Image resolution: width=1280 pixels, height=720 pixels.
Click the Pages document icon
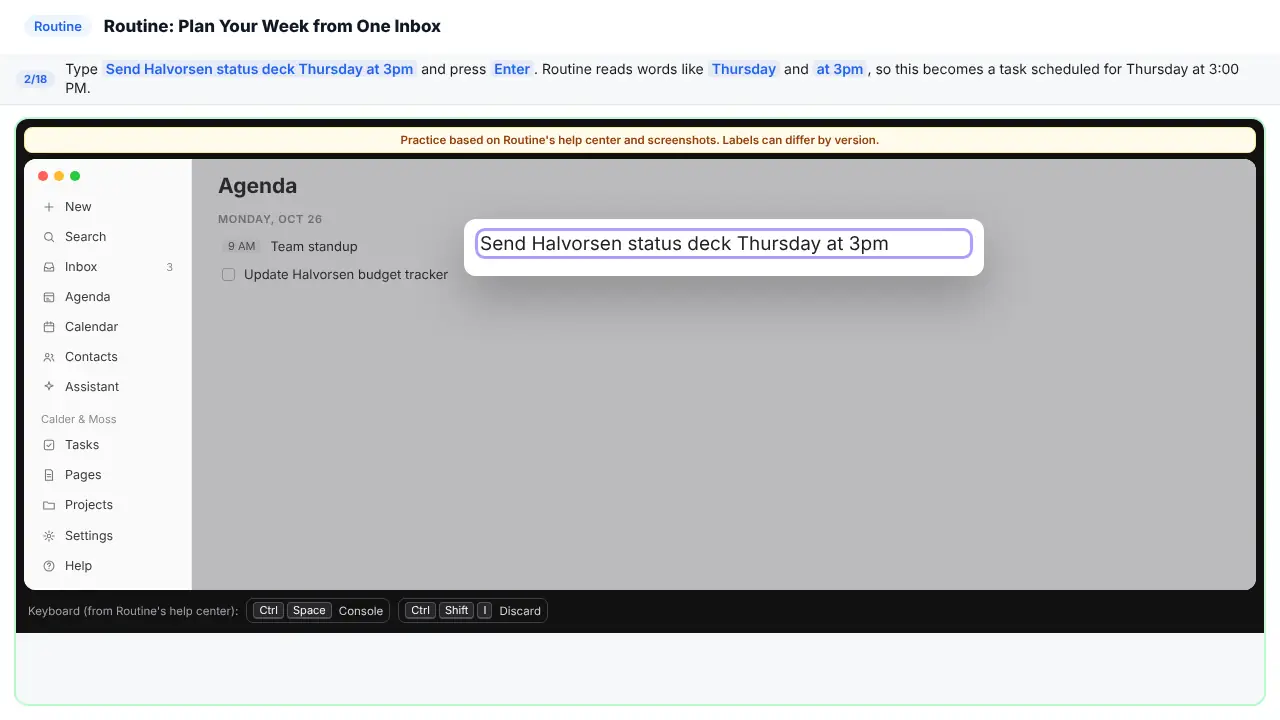(49, 475)
